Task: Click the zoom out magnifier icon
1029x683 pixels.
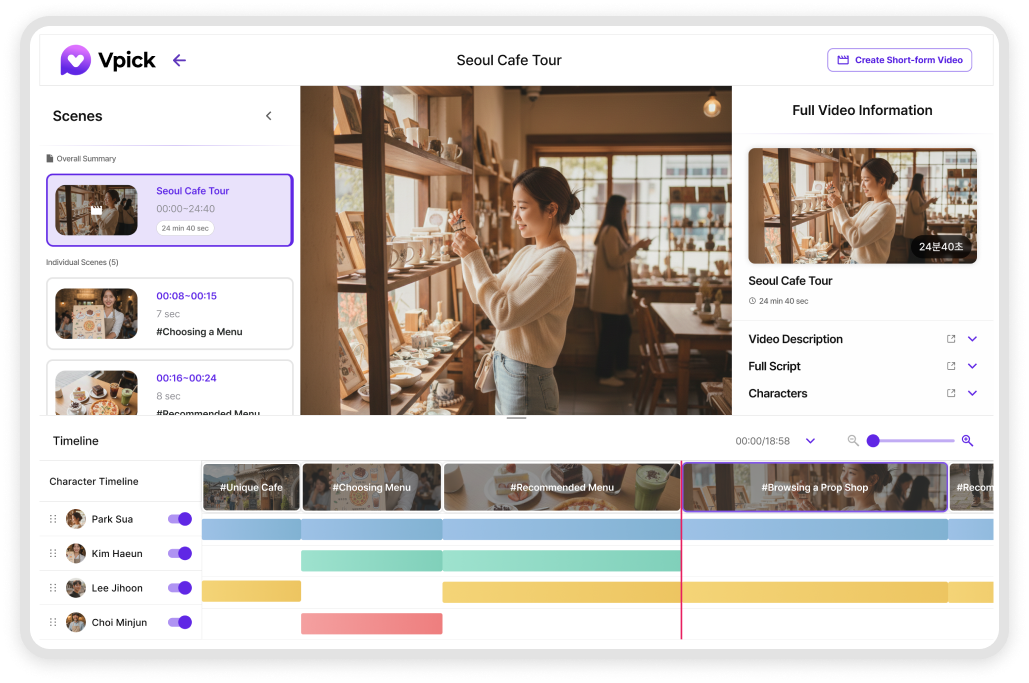Action: tap(853, 441)
